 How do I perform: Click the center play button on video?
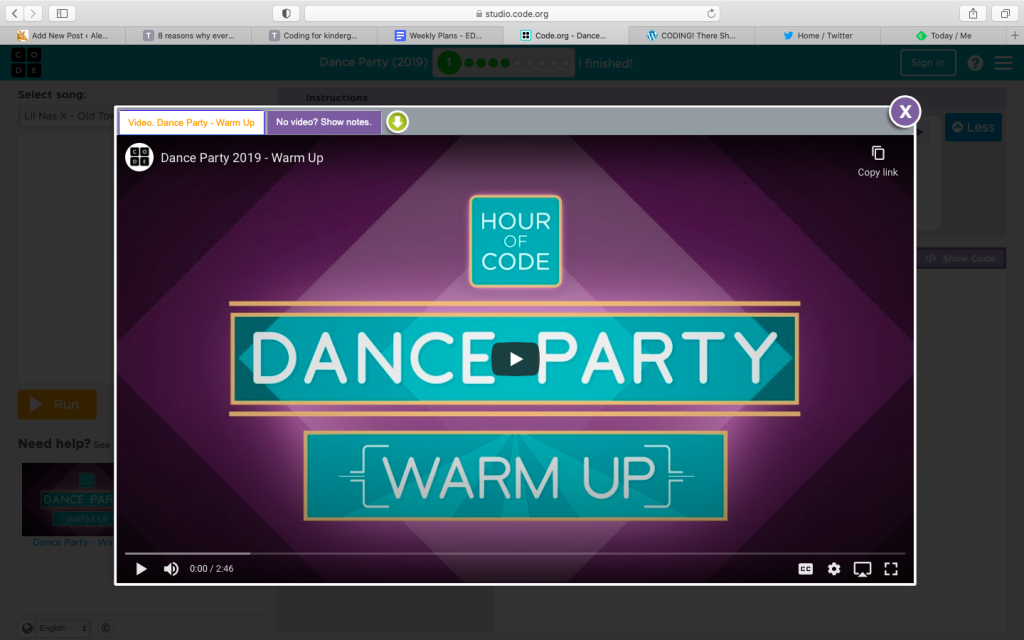[515, 359]
